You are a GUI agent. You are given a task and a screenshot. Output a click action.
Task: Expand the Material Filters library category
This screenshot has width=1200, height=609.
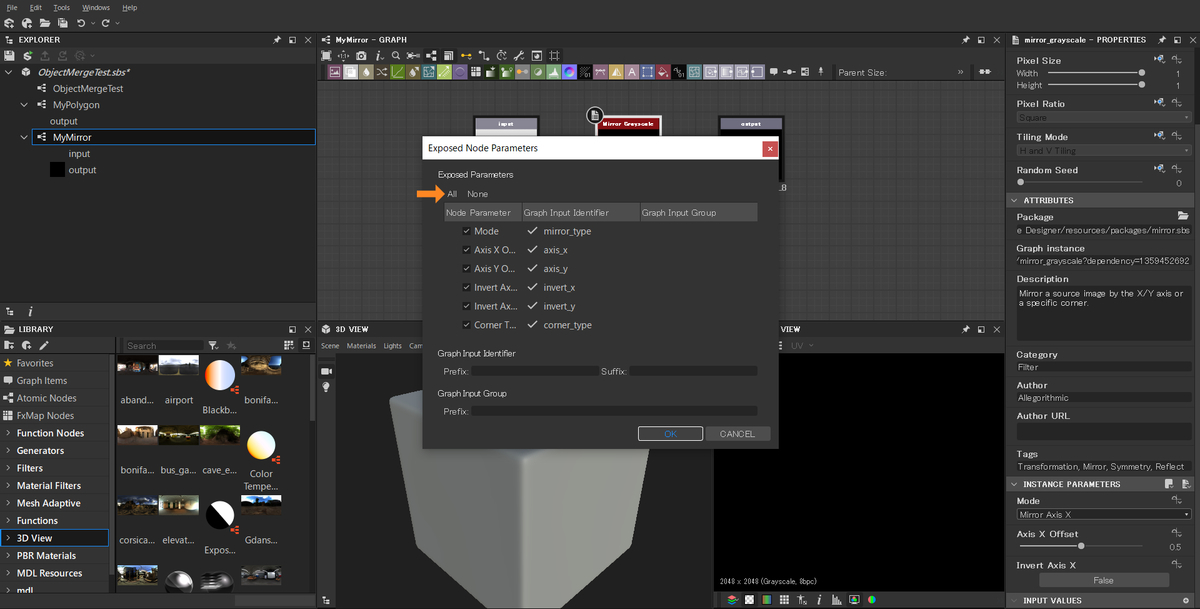click(x=8, y=486)
